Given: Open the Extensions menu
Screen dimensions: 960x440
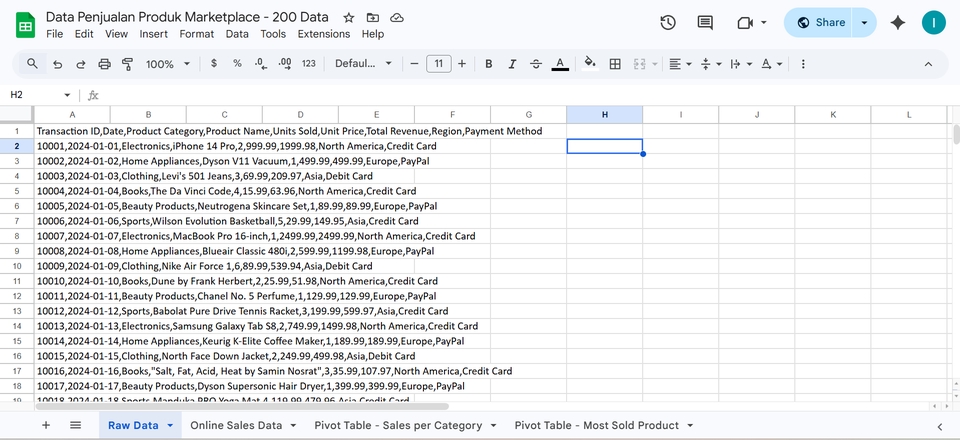Looking at the screenshot, I should tap(324, 34).
